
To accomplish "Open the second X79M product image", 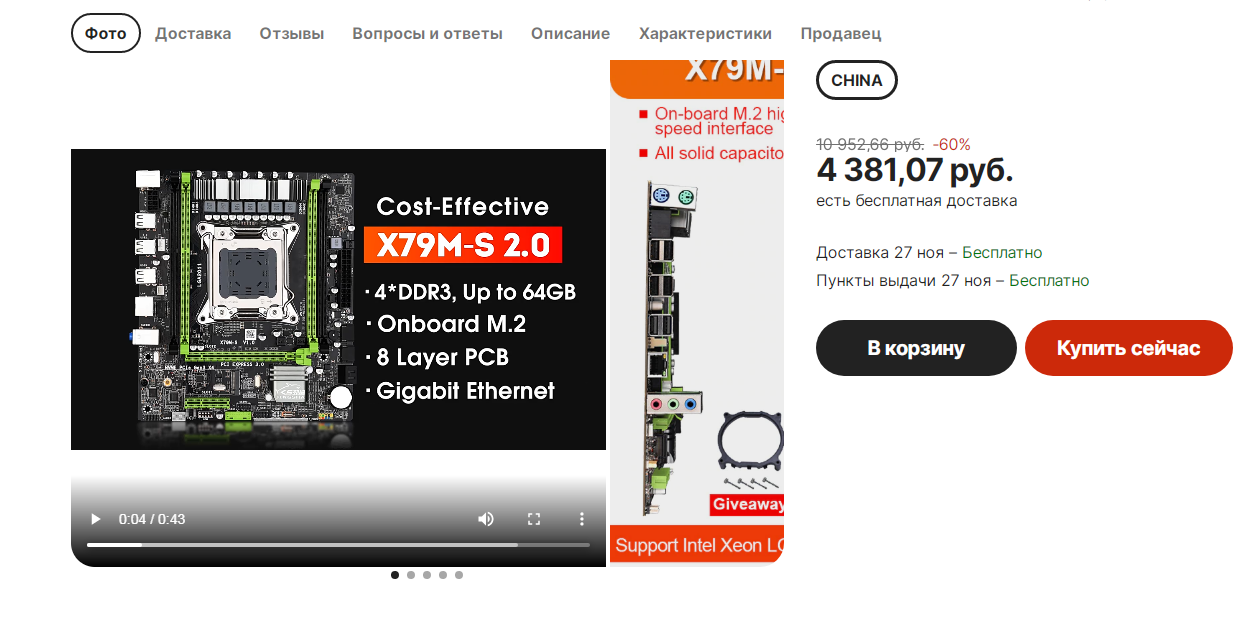I will click(x=697, y=312).
